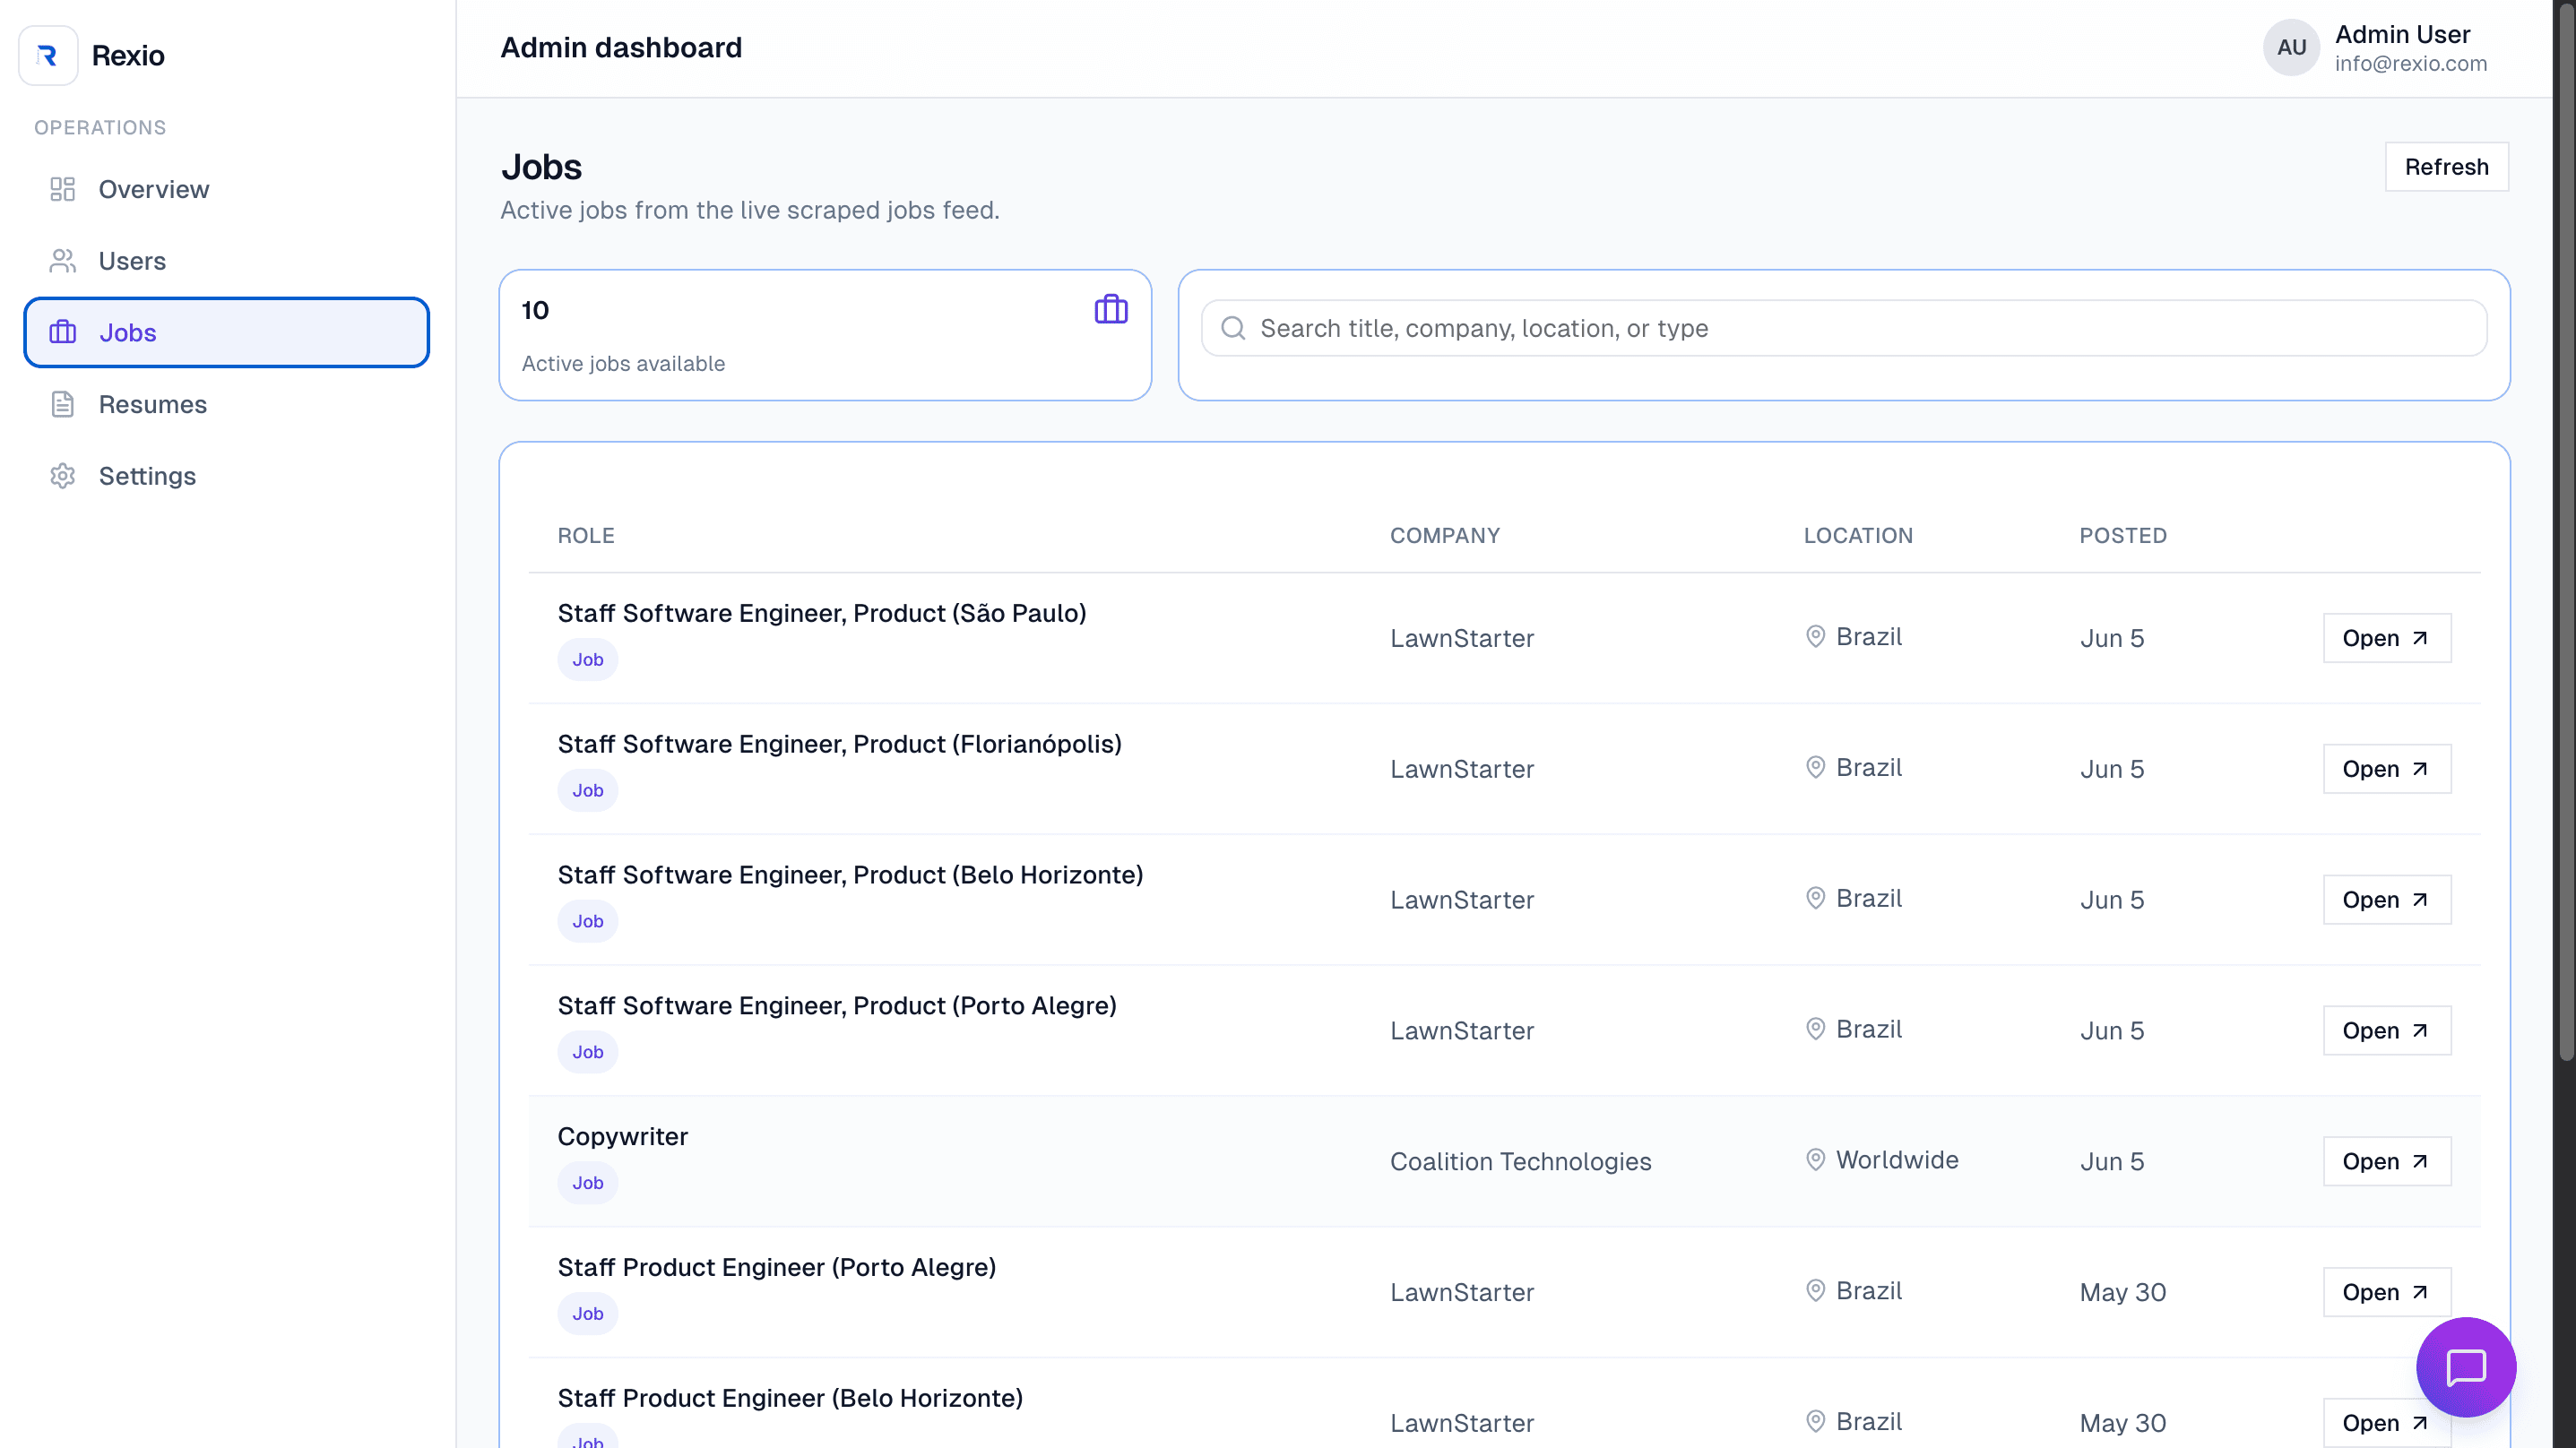Open the Copywriter job posting
This screenshot has width=2576, height=1448.
[x=2386, y=1162]
